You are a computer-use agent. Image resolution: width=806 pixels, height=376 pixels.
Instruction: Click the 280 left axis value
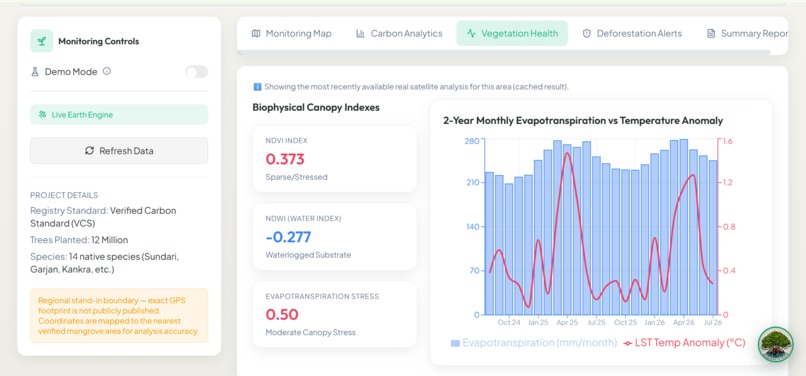point(472,141)
